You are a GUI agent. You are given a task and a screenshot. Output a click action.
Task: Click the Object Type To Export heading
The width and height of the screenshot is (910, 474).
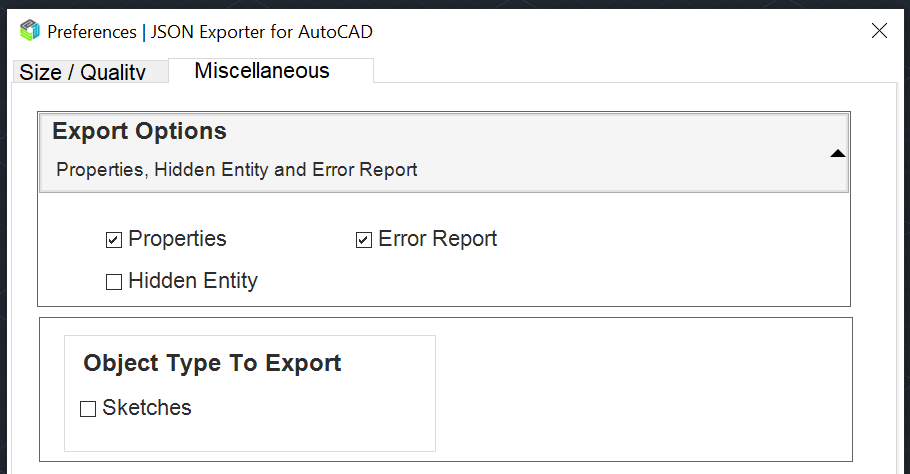[x=212, y=363]
